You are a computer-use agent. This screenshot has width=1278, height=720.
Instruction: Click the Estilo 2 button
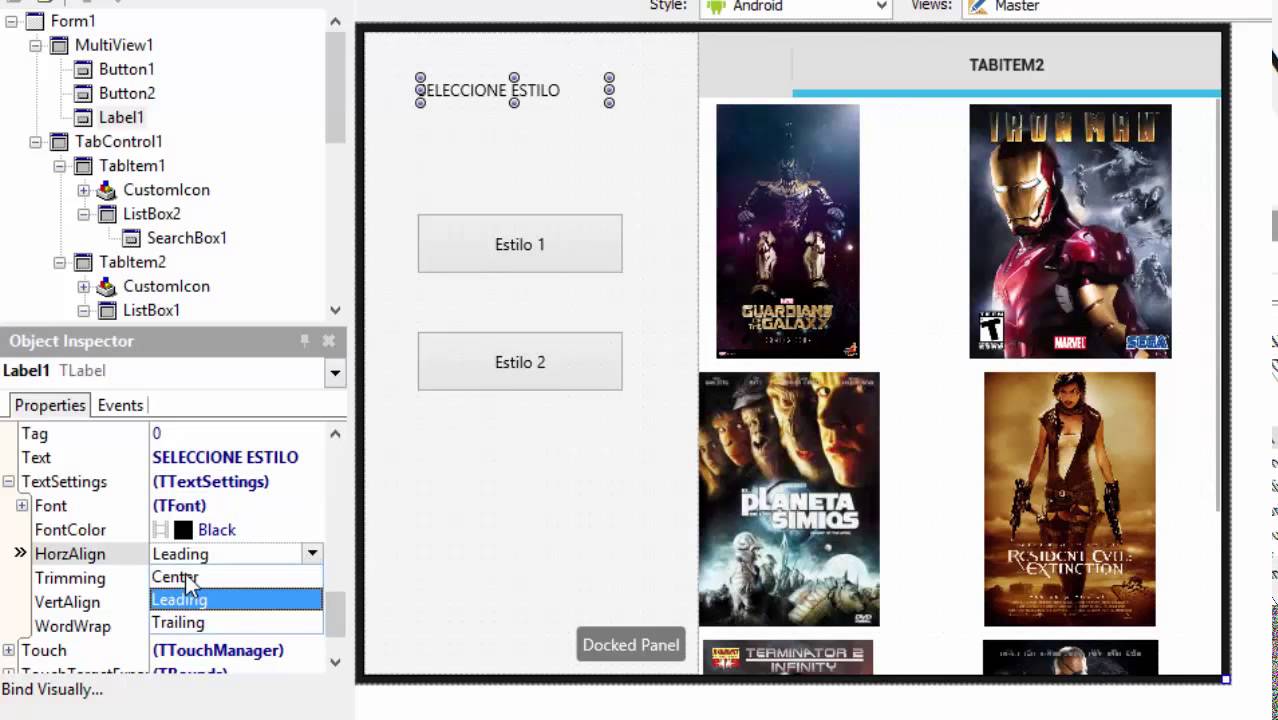pos(520,362)
